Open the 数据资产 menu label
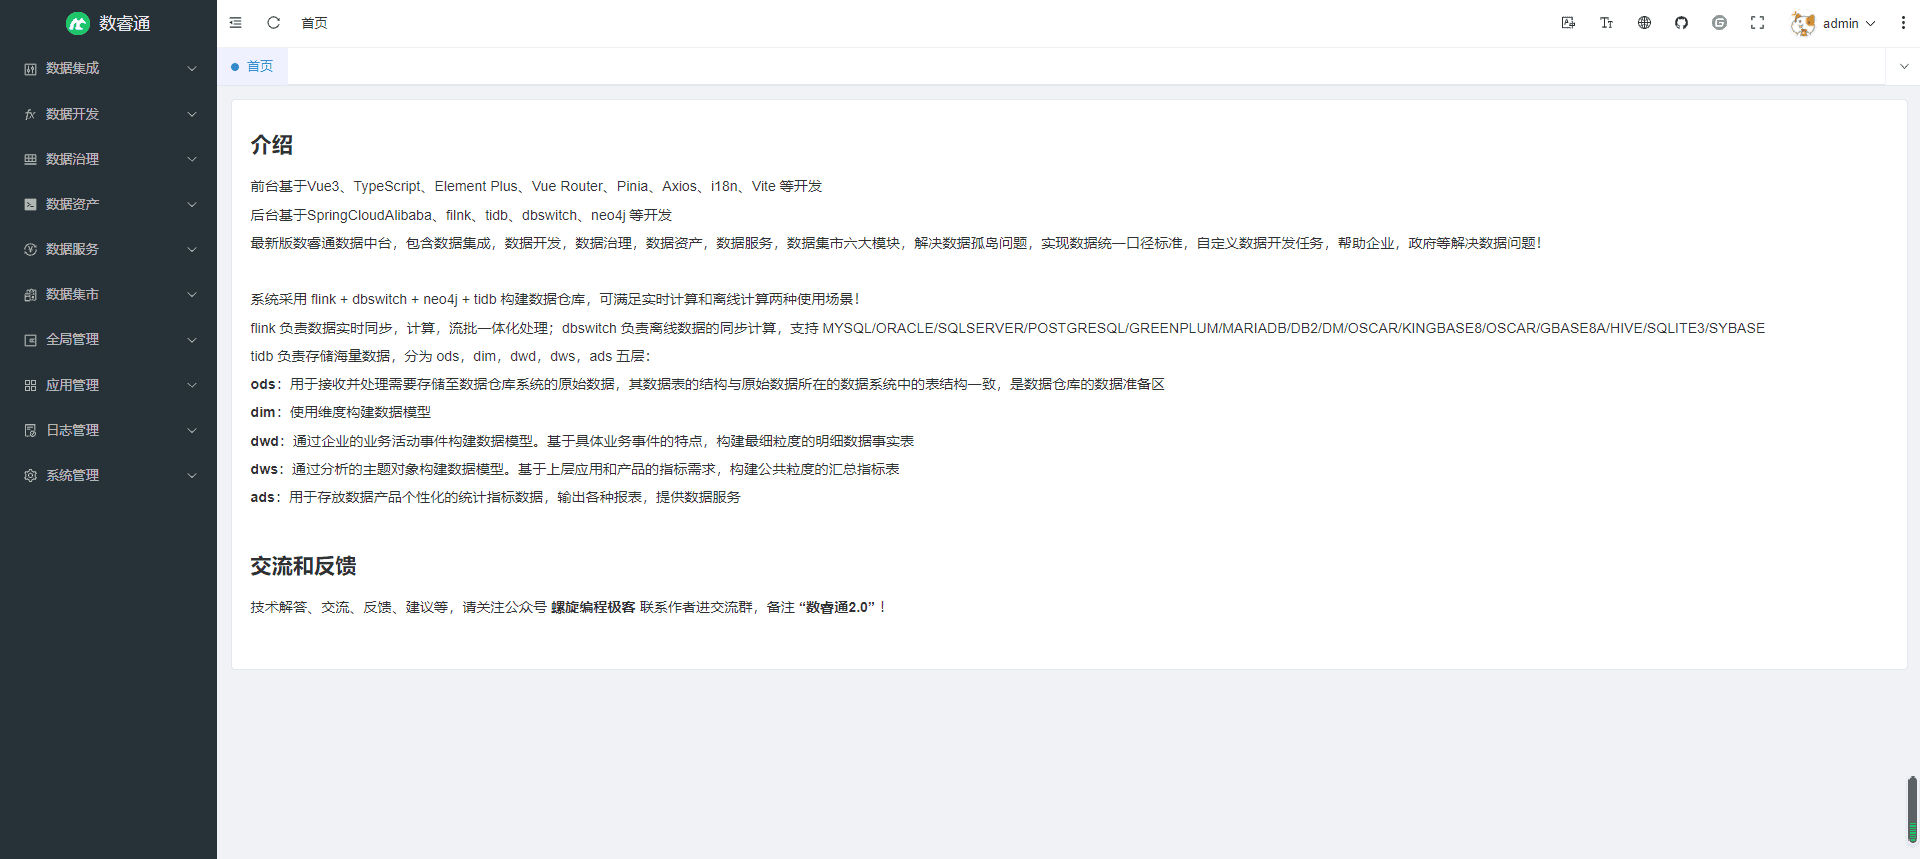This screenshot has width=1920, height=859. [72, 204]
